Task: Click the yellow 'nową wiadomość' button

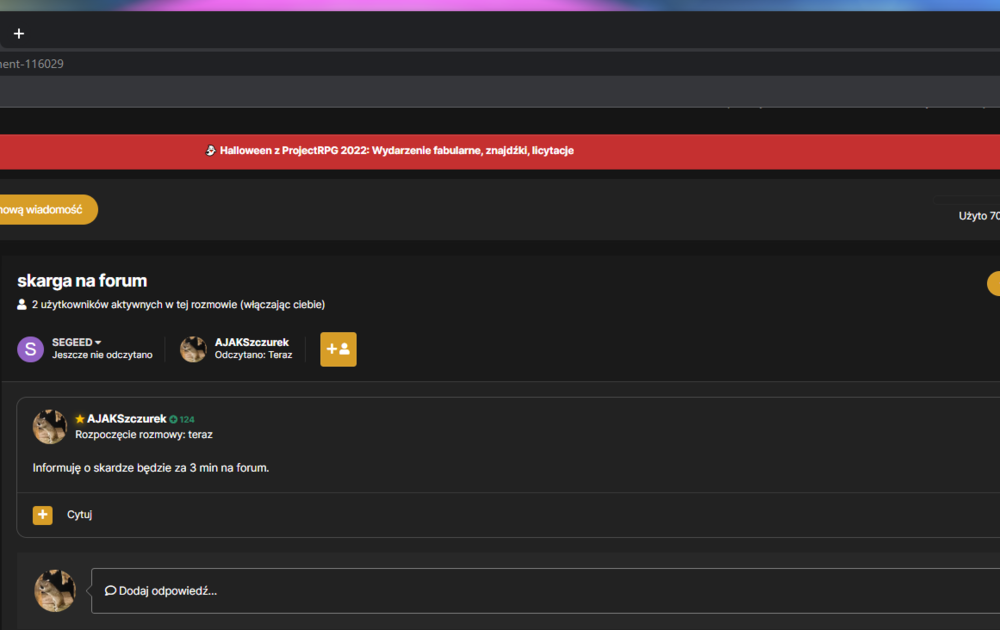Action: [x=45, y=209]
